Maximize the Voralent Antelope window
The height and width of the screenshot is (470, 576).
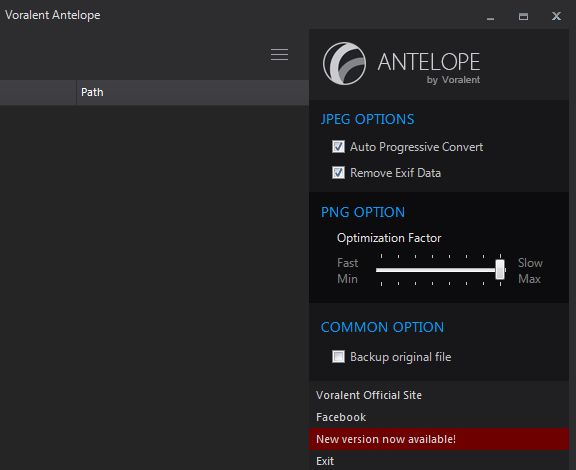point(523,17)
